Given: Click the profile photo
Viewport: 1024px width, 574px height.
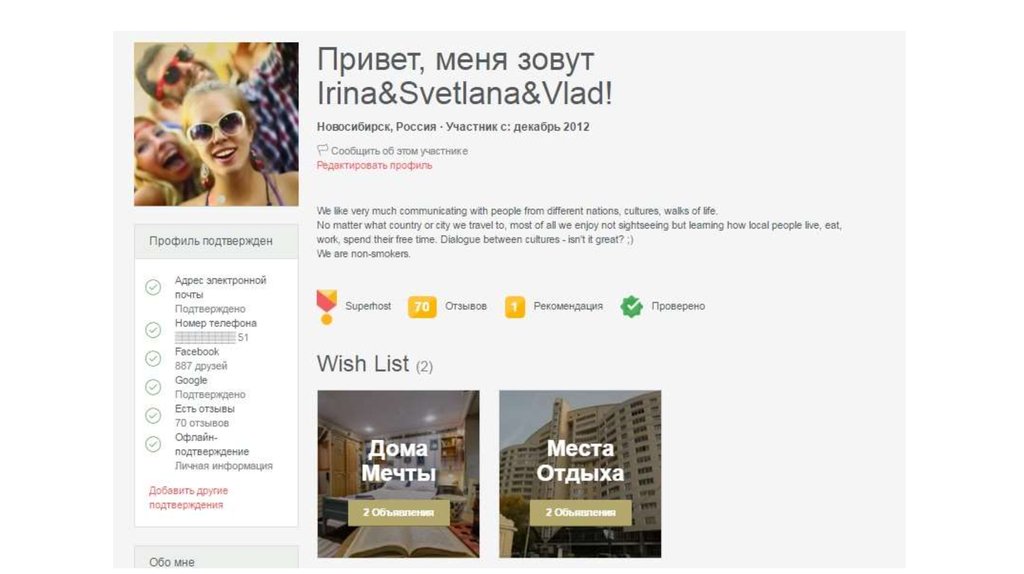Looking at the screenshot, I should click(x=216, y=124).
